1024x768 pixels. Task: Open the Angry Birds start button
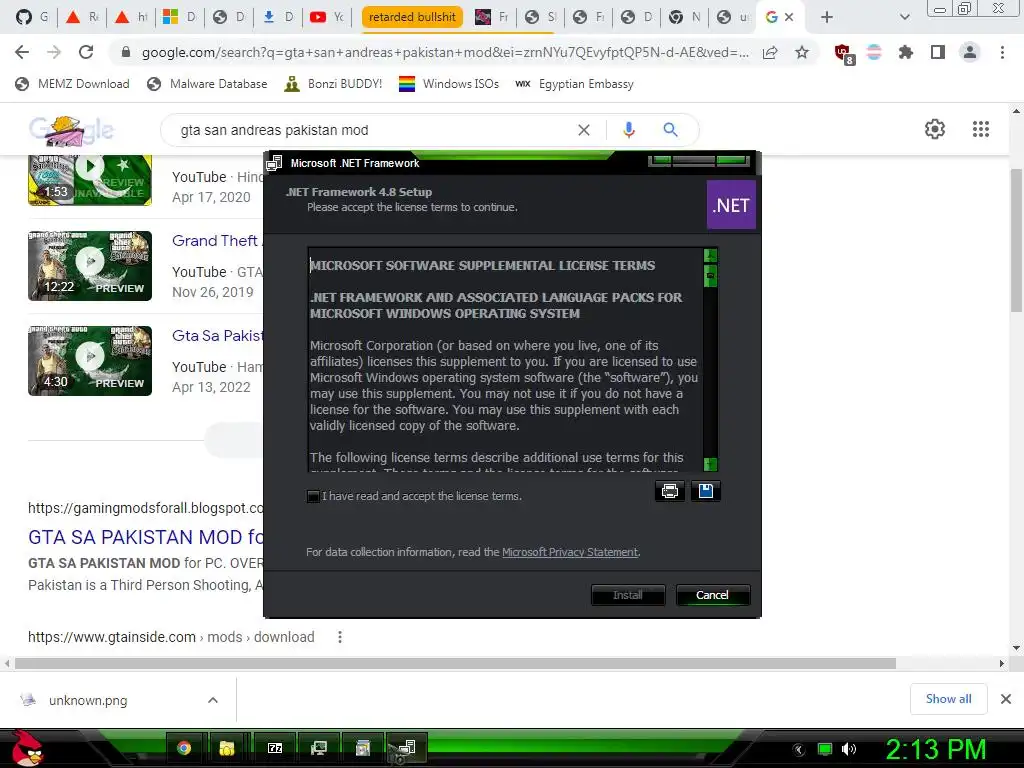click(26, 748)
